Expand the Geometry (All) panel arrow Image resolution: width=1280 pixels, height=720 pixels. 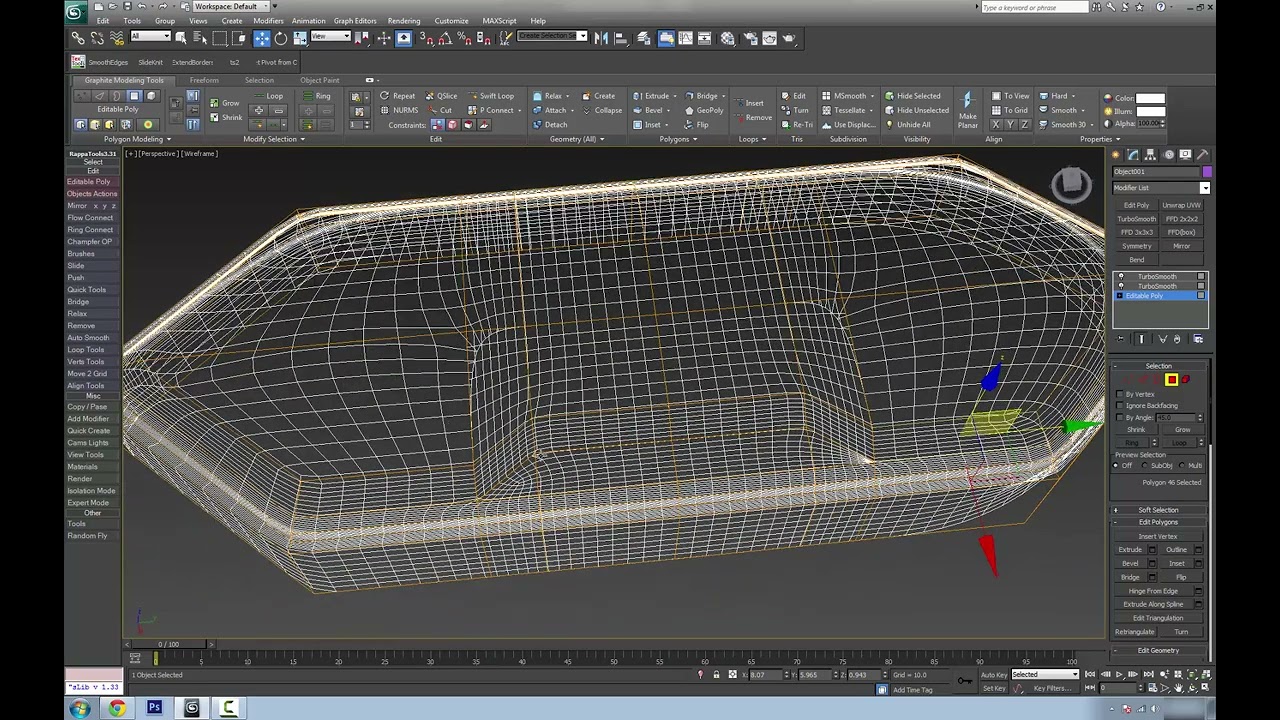(x=602, y=140)
